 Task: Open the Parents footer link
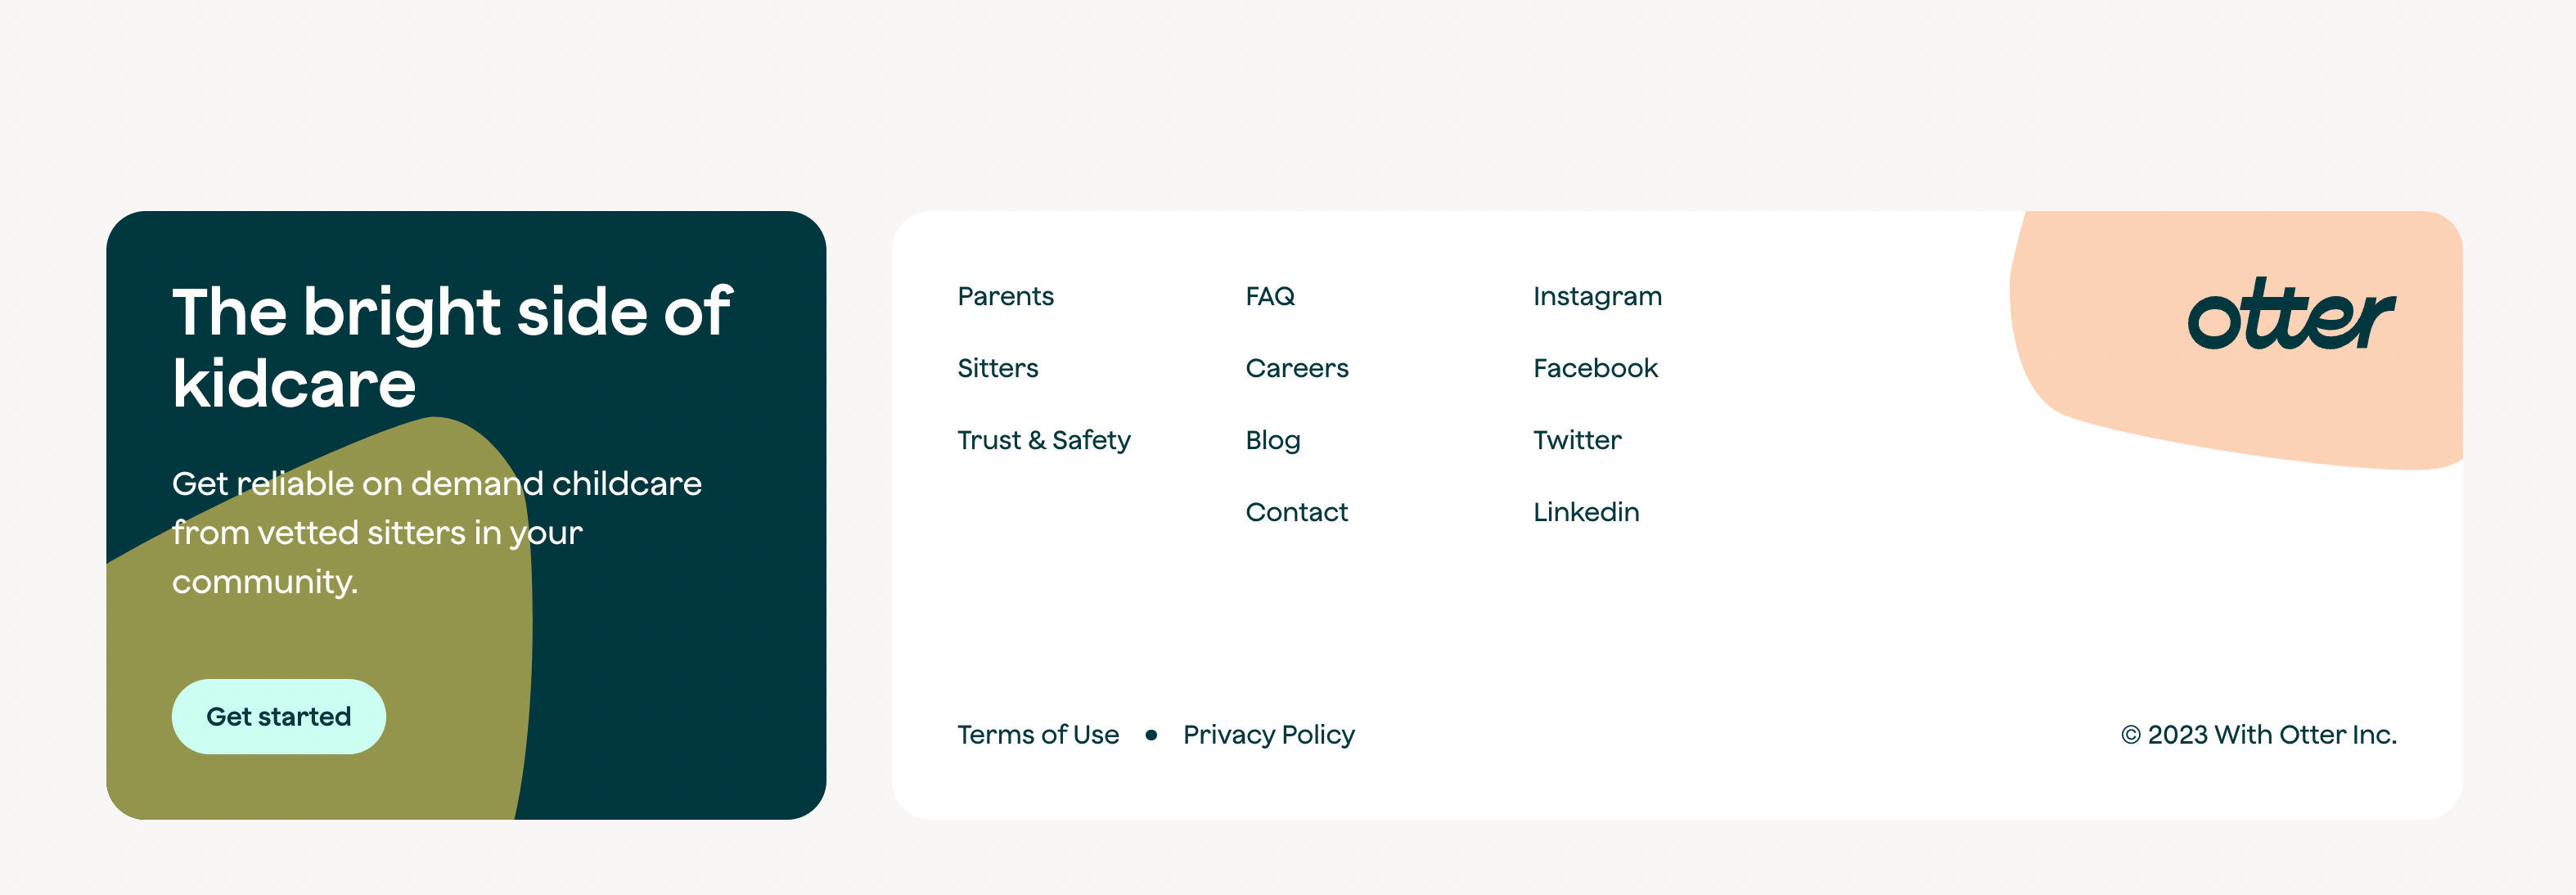pyautogui.click(x=1005, y=296)
